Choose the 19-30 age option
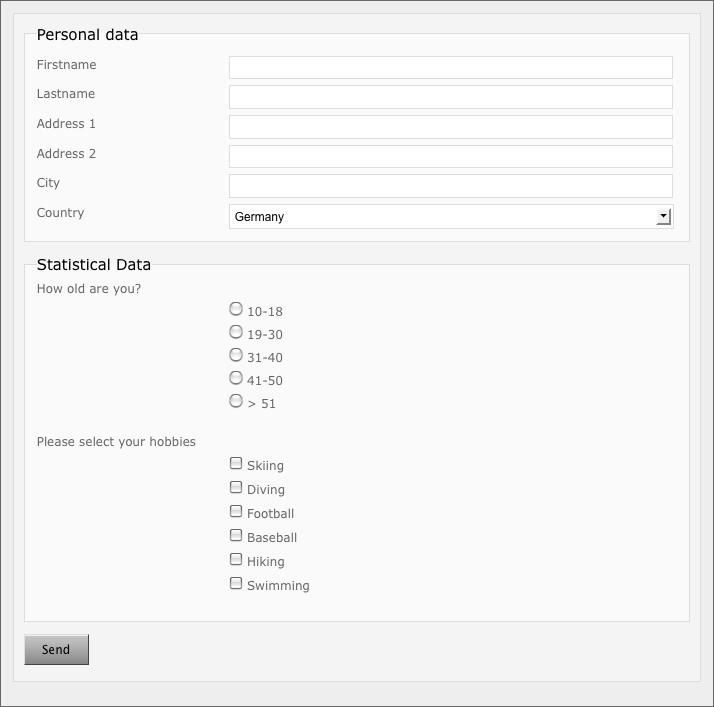Screen dimensions: 714x707 (x=236, y=332)
